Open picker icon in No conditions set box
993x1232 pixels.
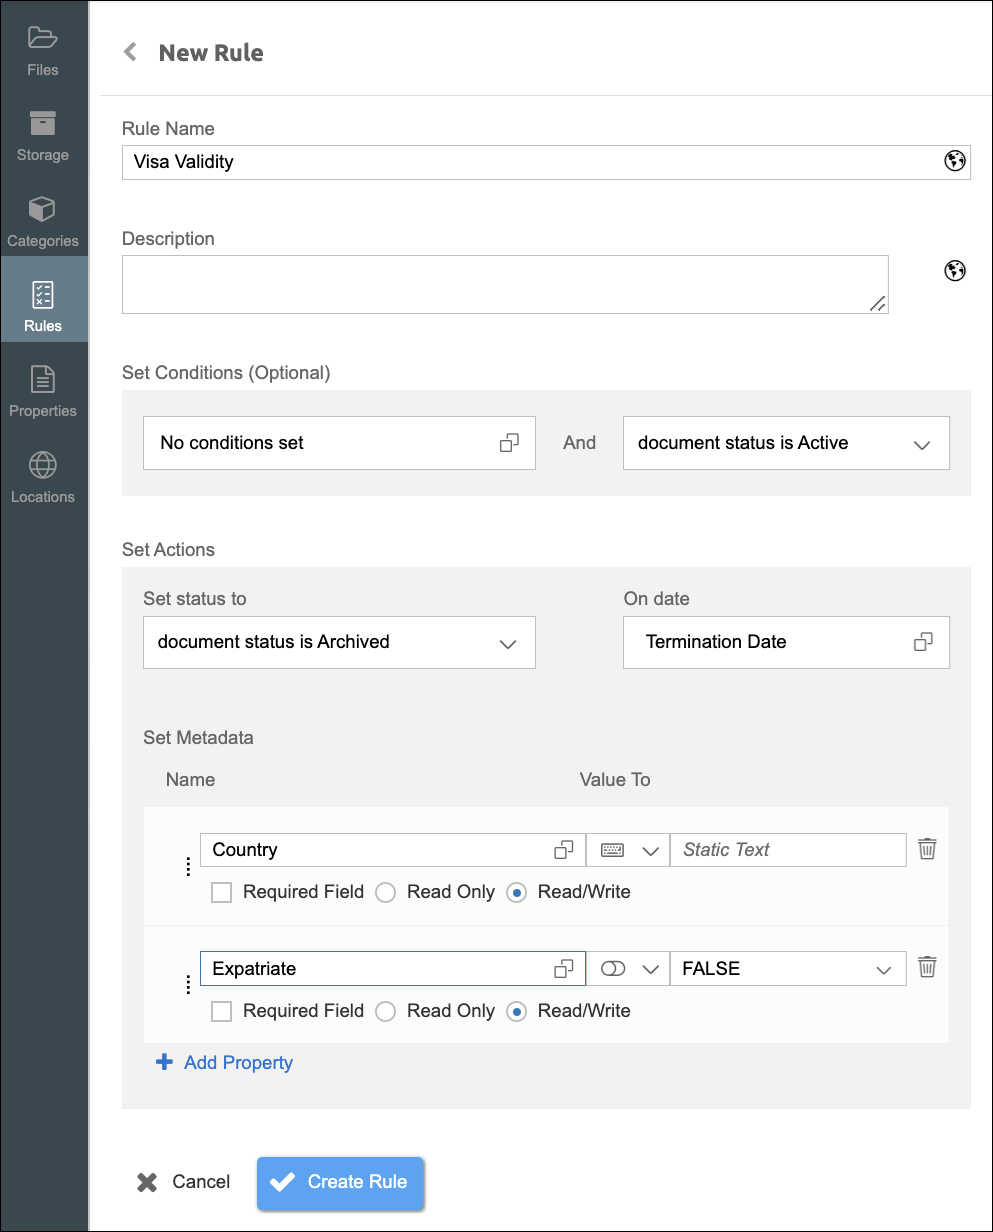tap(510, 443)
